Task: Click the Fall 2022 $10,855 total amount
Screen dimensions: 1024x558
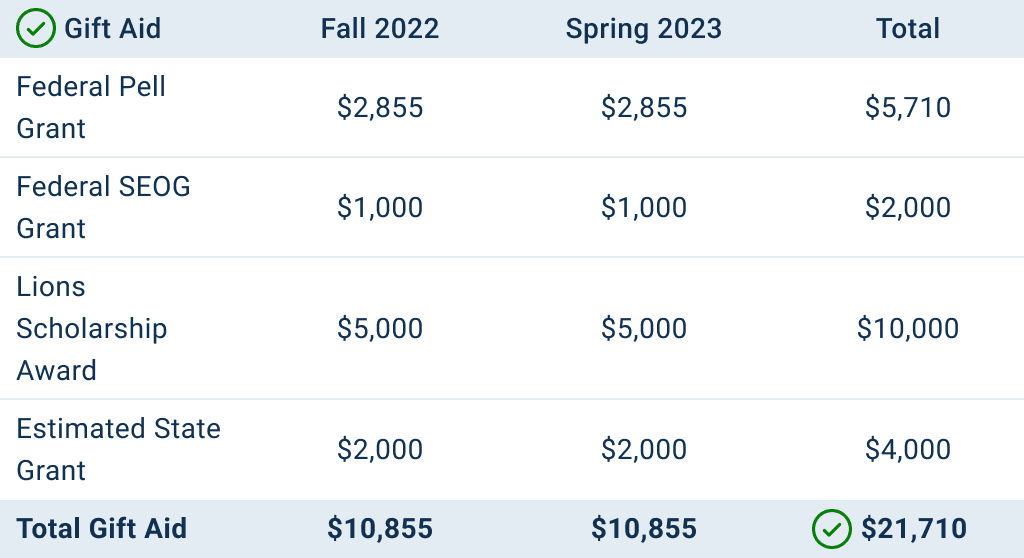Action: [x=380, y=529]
